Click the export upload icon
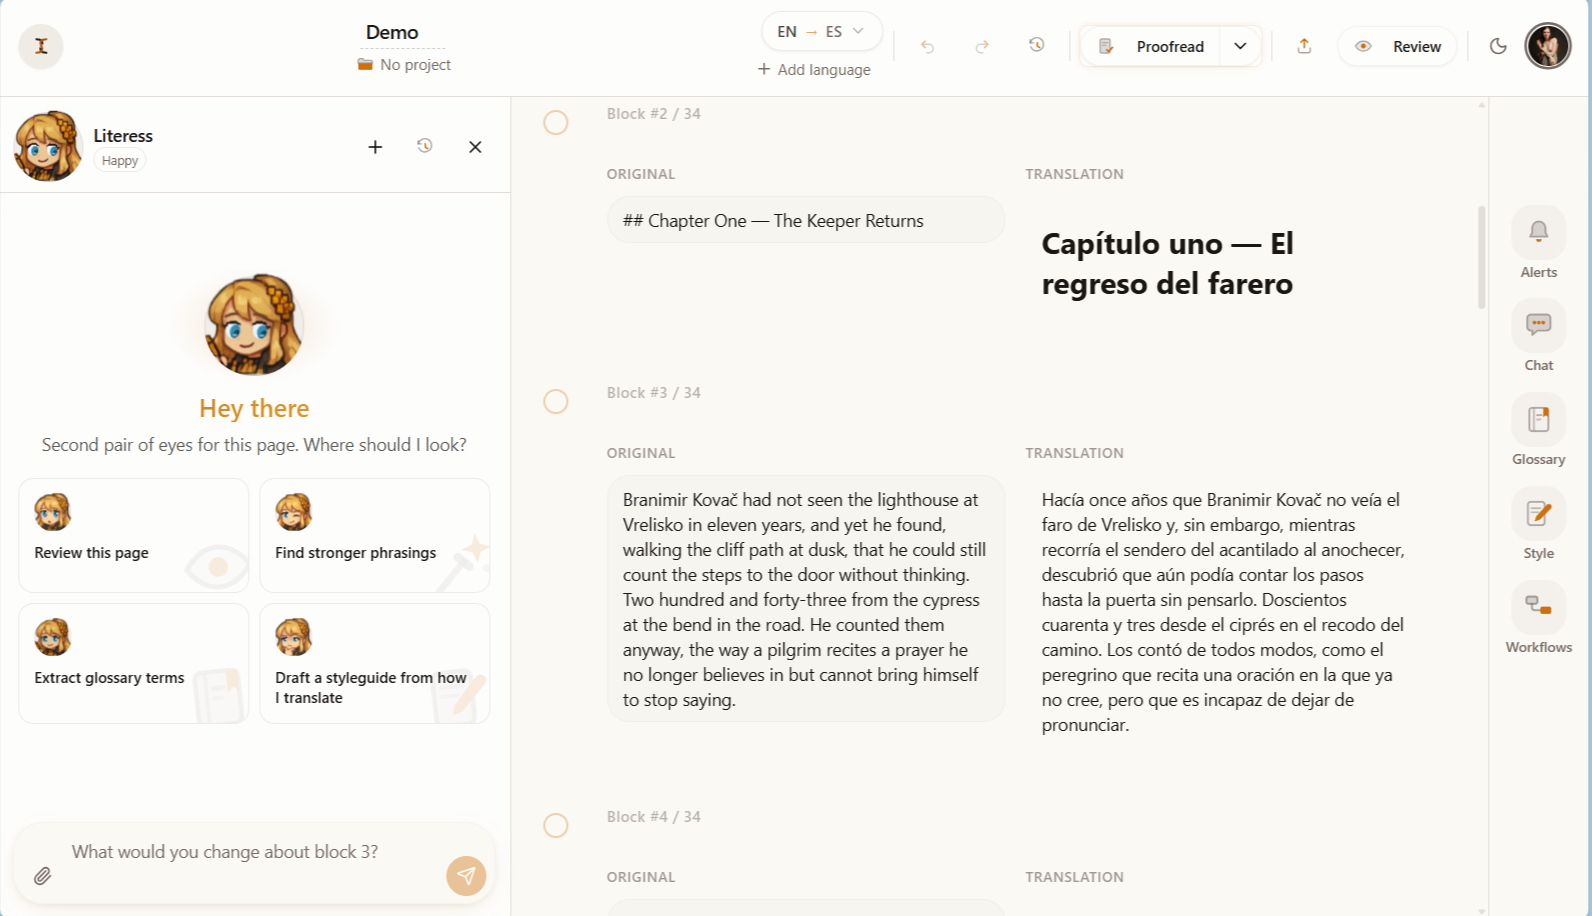1592x916 pixels. click(x=1304, y=46)
